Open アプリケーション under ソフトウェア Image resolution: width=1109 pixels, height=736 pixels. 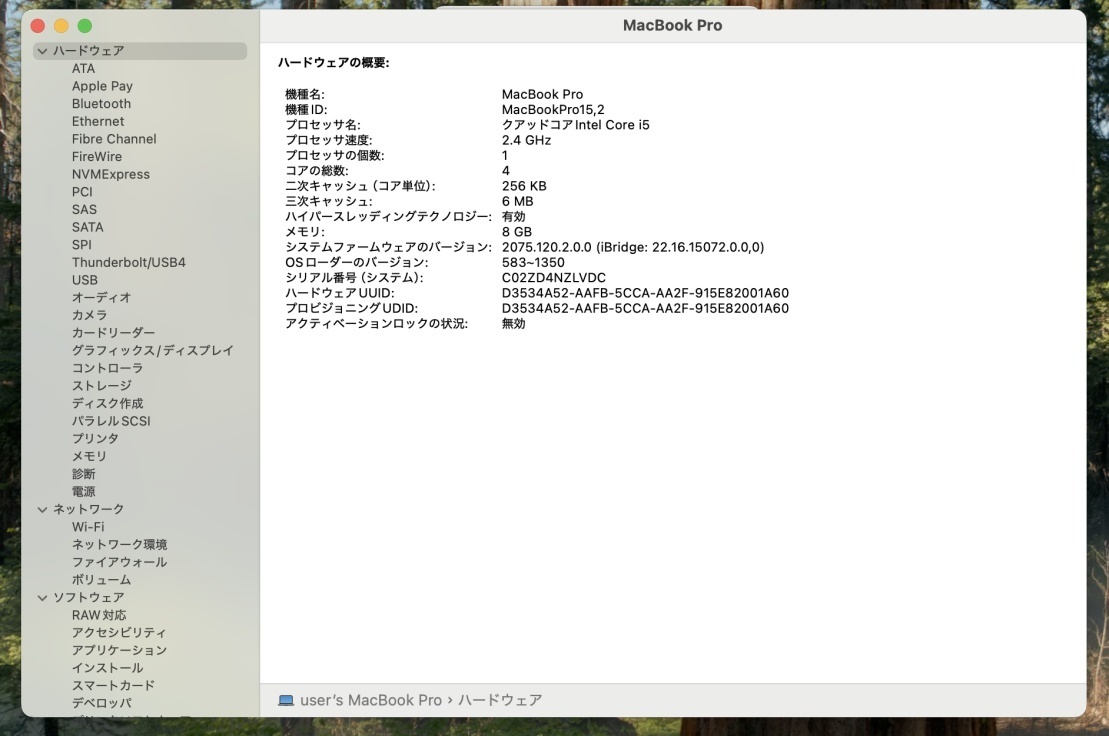point(117,650)
